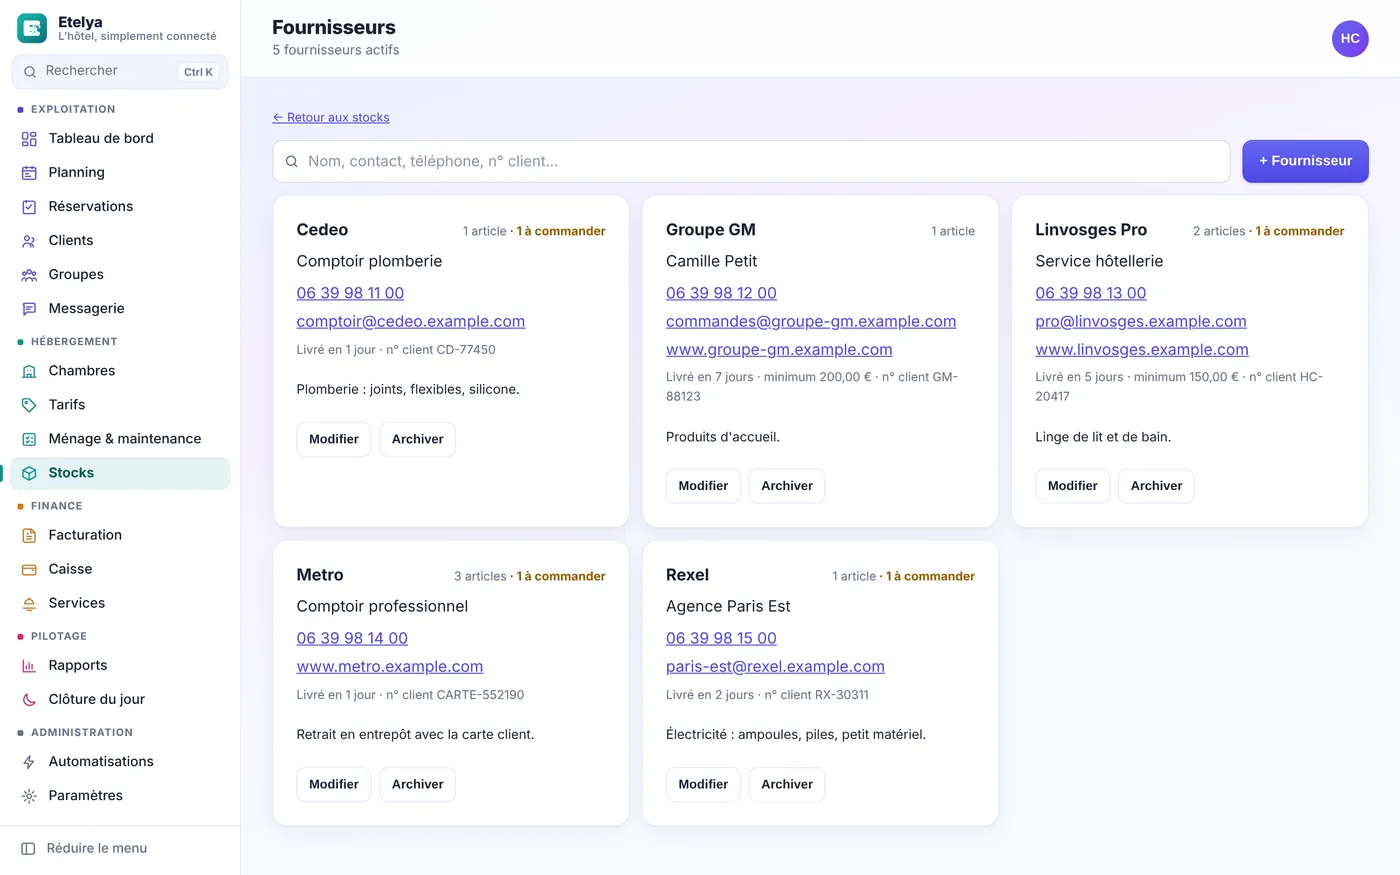Click the Planning calendar icon
The image size is (1400, 875).
coord(29,173)
